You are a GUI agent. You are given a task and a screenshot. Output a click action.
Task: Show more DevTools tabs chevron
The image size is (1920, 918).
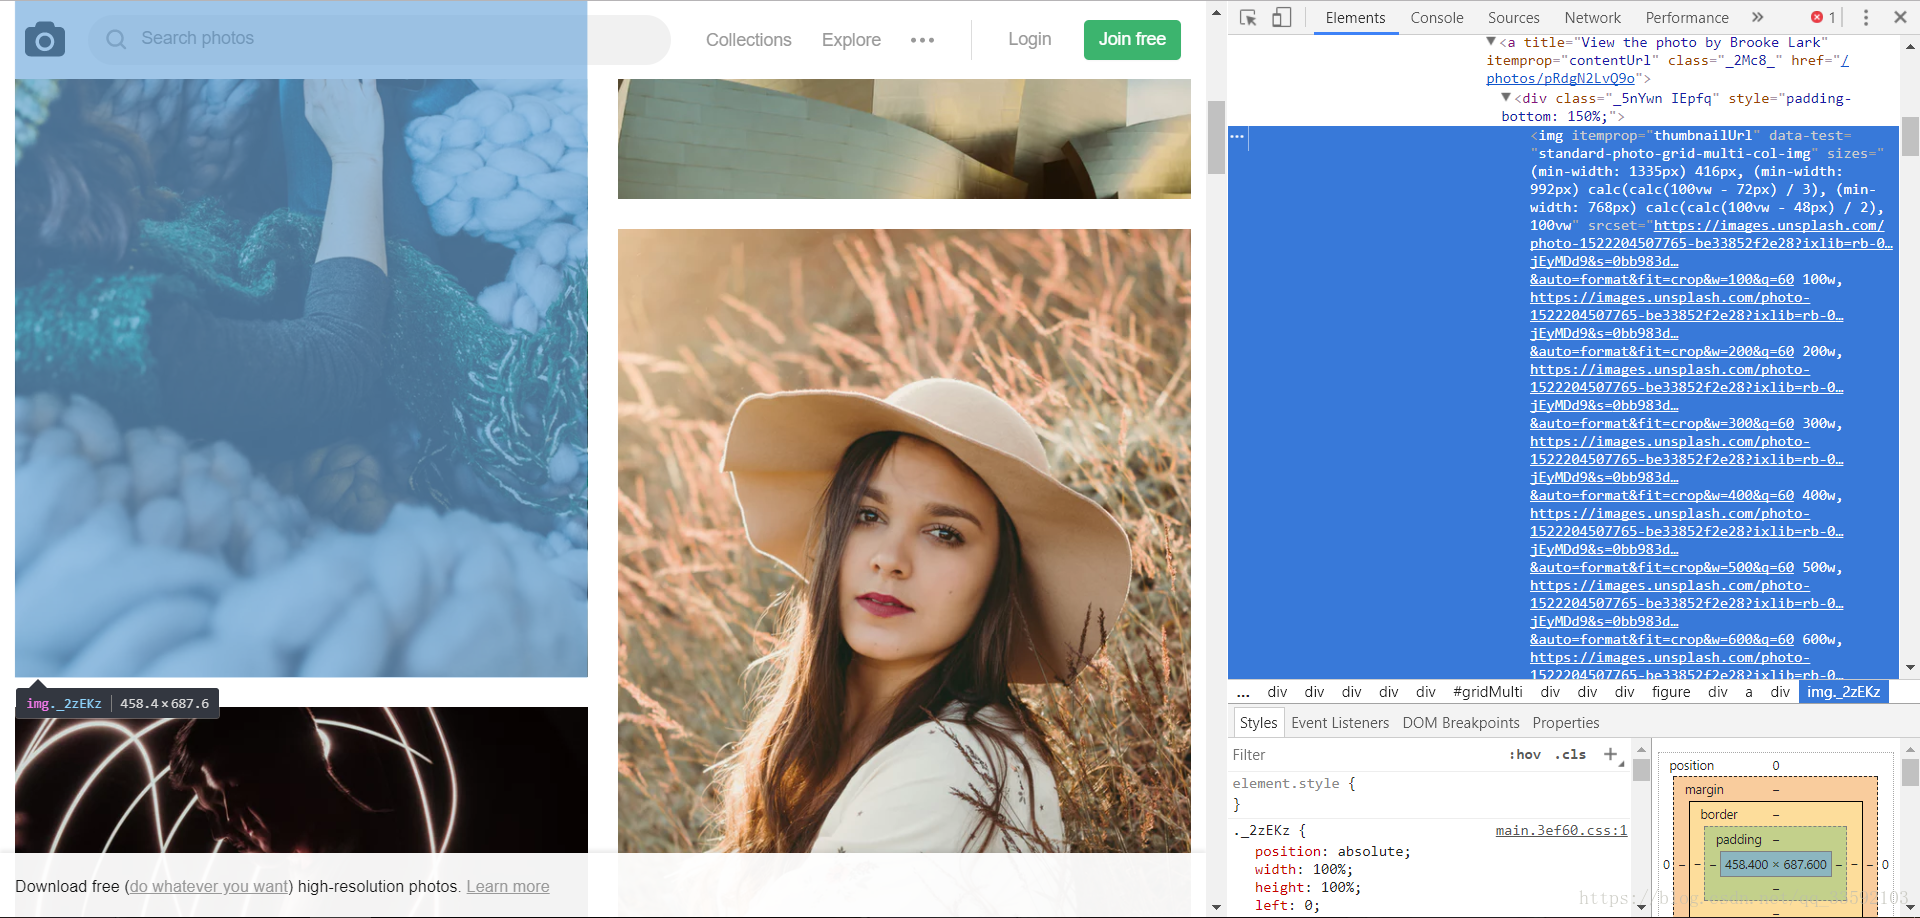(1758, 17)
